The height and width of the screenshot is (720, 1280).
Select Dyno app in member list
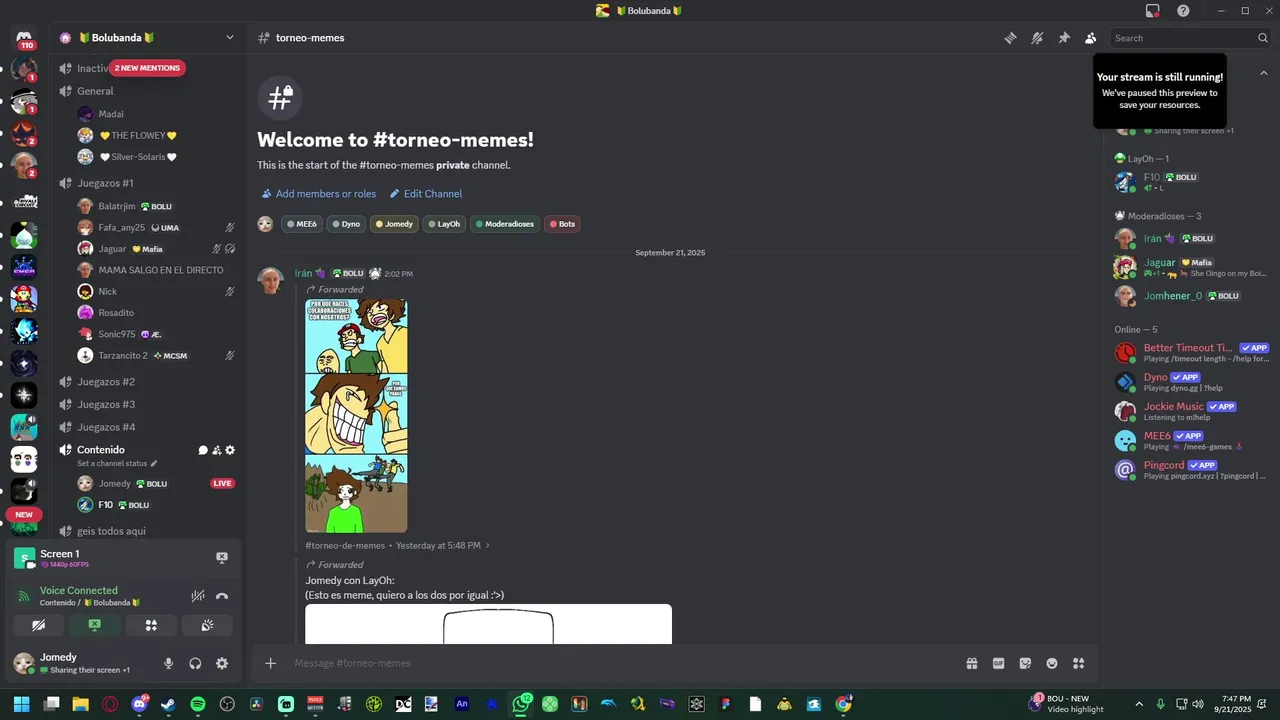coord(1190,382)
